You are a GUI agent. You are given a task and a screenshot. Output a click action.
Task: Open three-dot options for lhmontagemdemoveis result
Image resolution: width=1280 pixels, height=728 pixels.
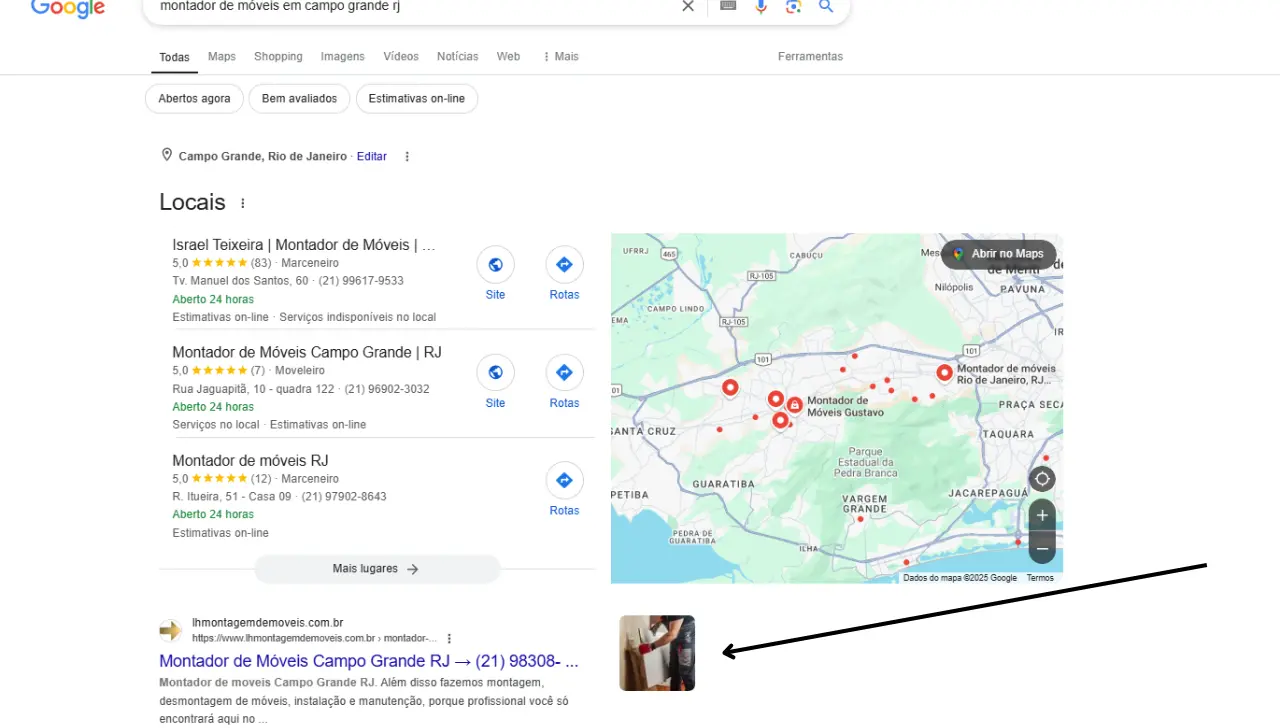click(449, 638)
